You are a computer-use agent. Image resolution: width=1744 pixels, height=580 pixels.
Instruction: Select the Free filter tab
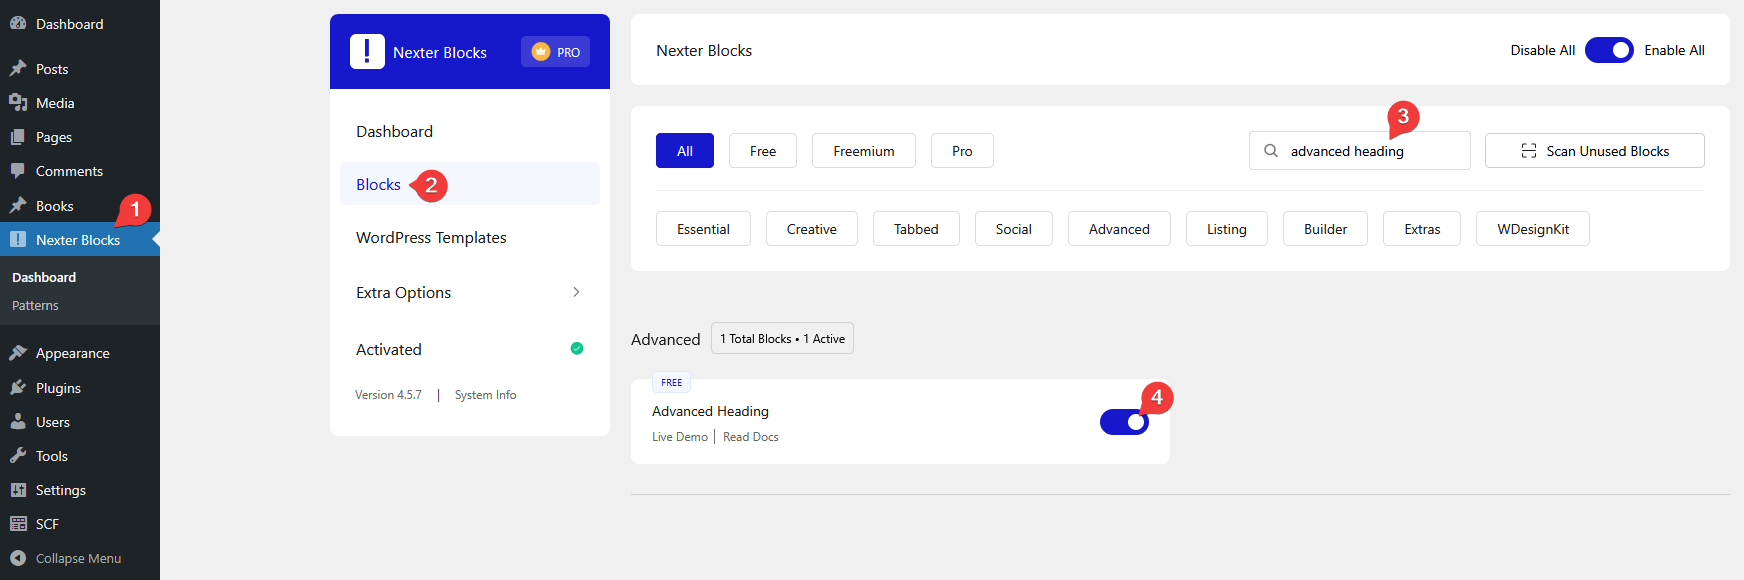(x=763, y=151)
